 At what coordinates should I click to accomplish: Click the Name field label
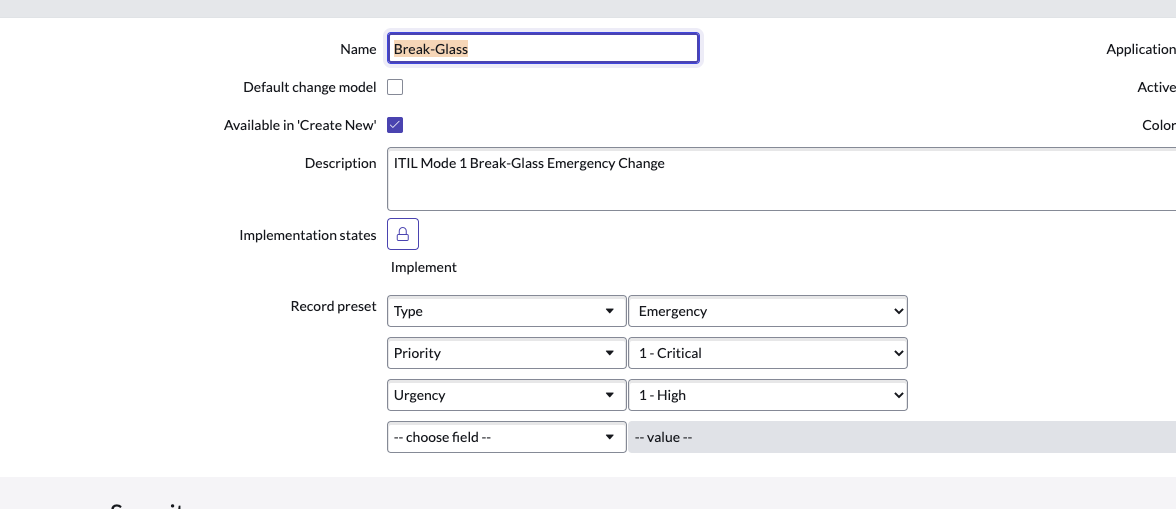tap(358, 49)
